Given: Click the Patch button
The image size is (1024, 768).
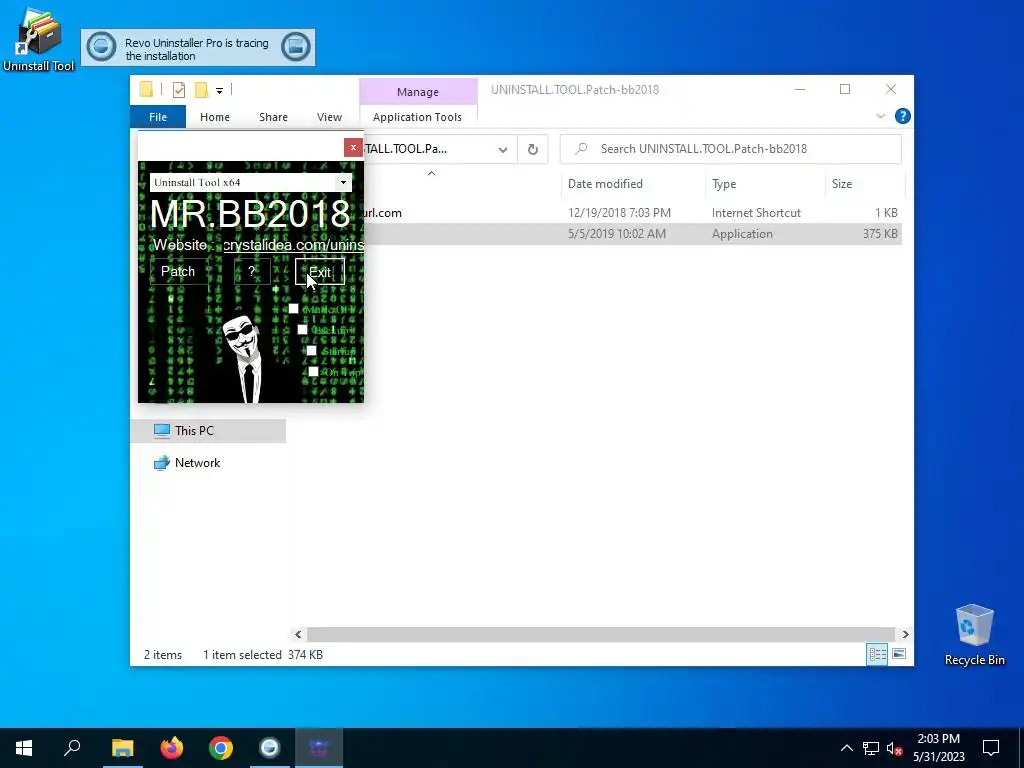Looking at the screenshot, I should tap(178, 272).
